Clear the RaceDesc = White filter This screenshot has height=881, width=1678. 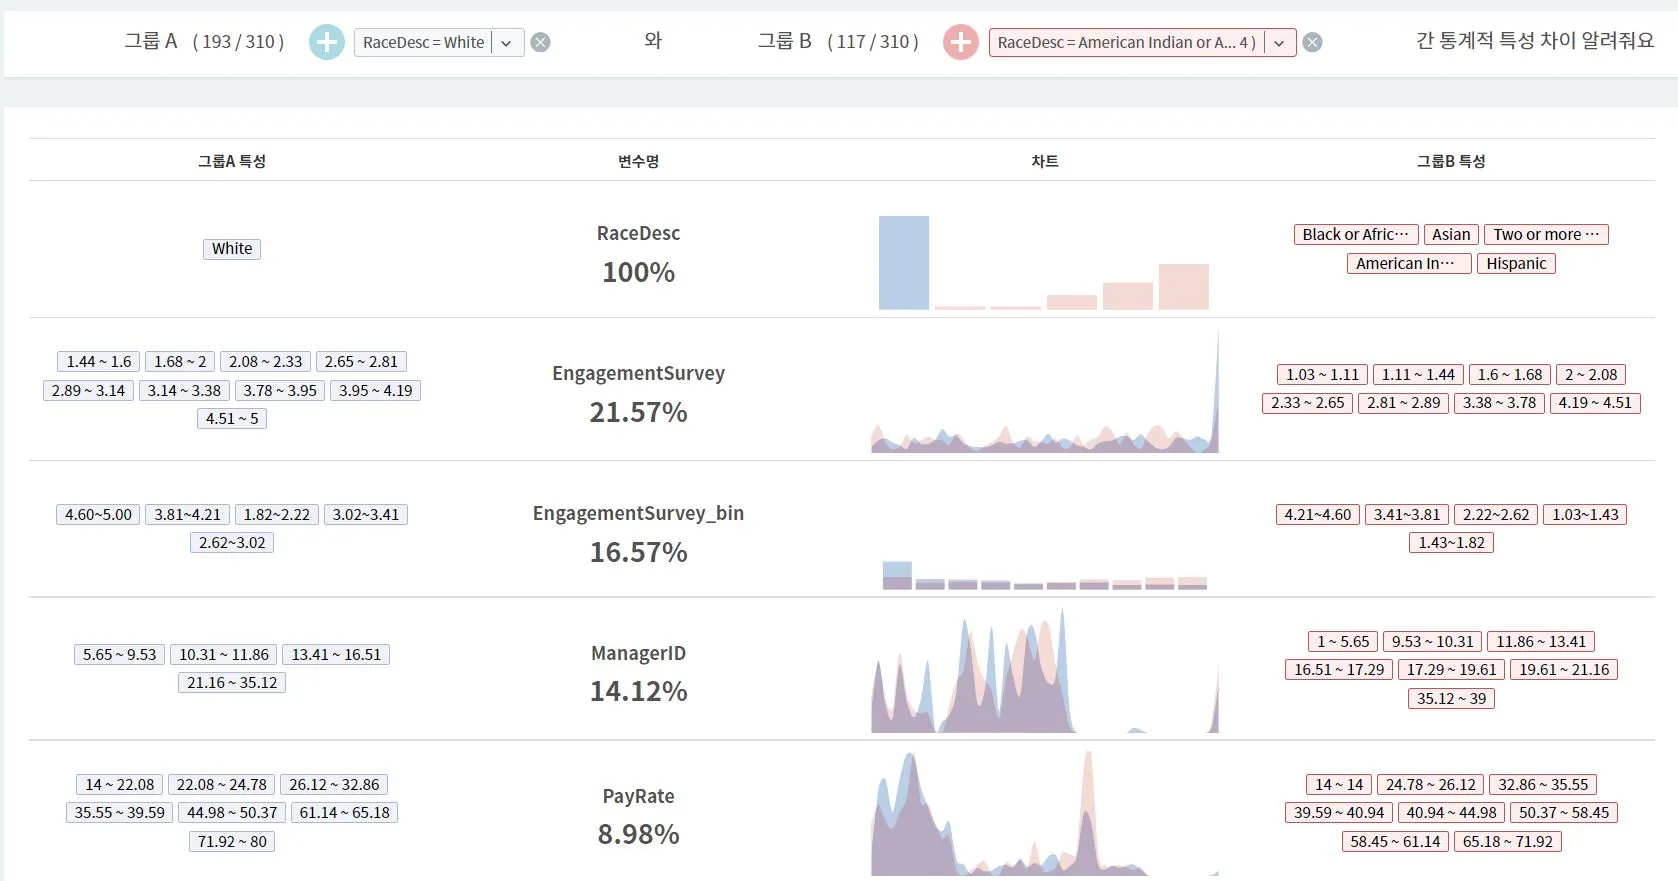(x=540, y=42)
